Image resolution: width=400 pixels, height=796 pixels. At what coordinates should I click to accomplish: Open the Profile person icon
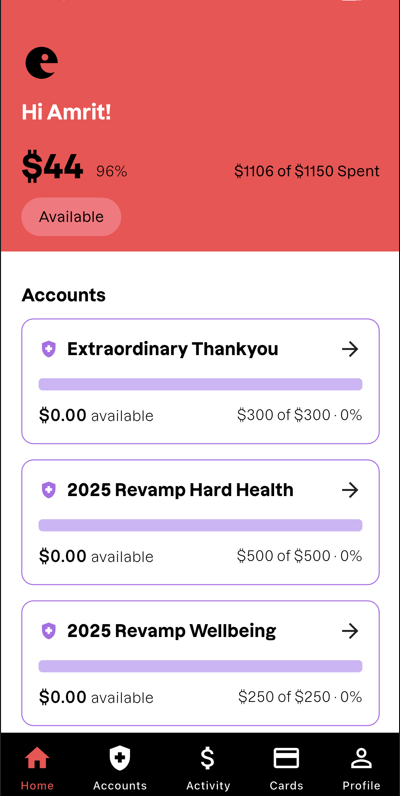(361, 759)
